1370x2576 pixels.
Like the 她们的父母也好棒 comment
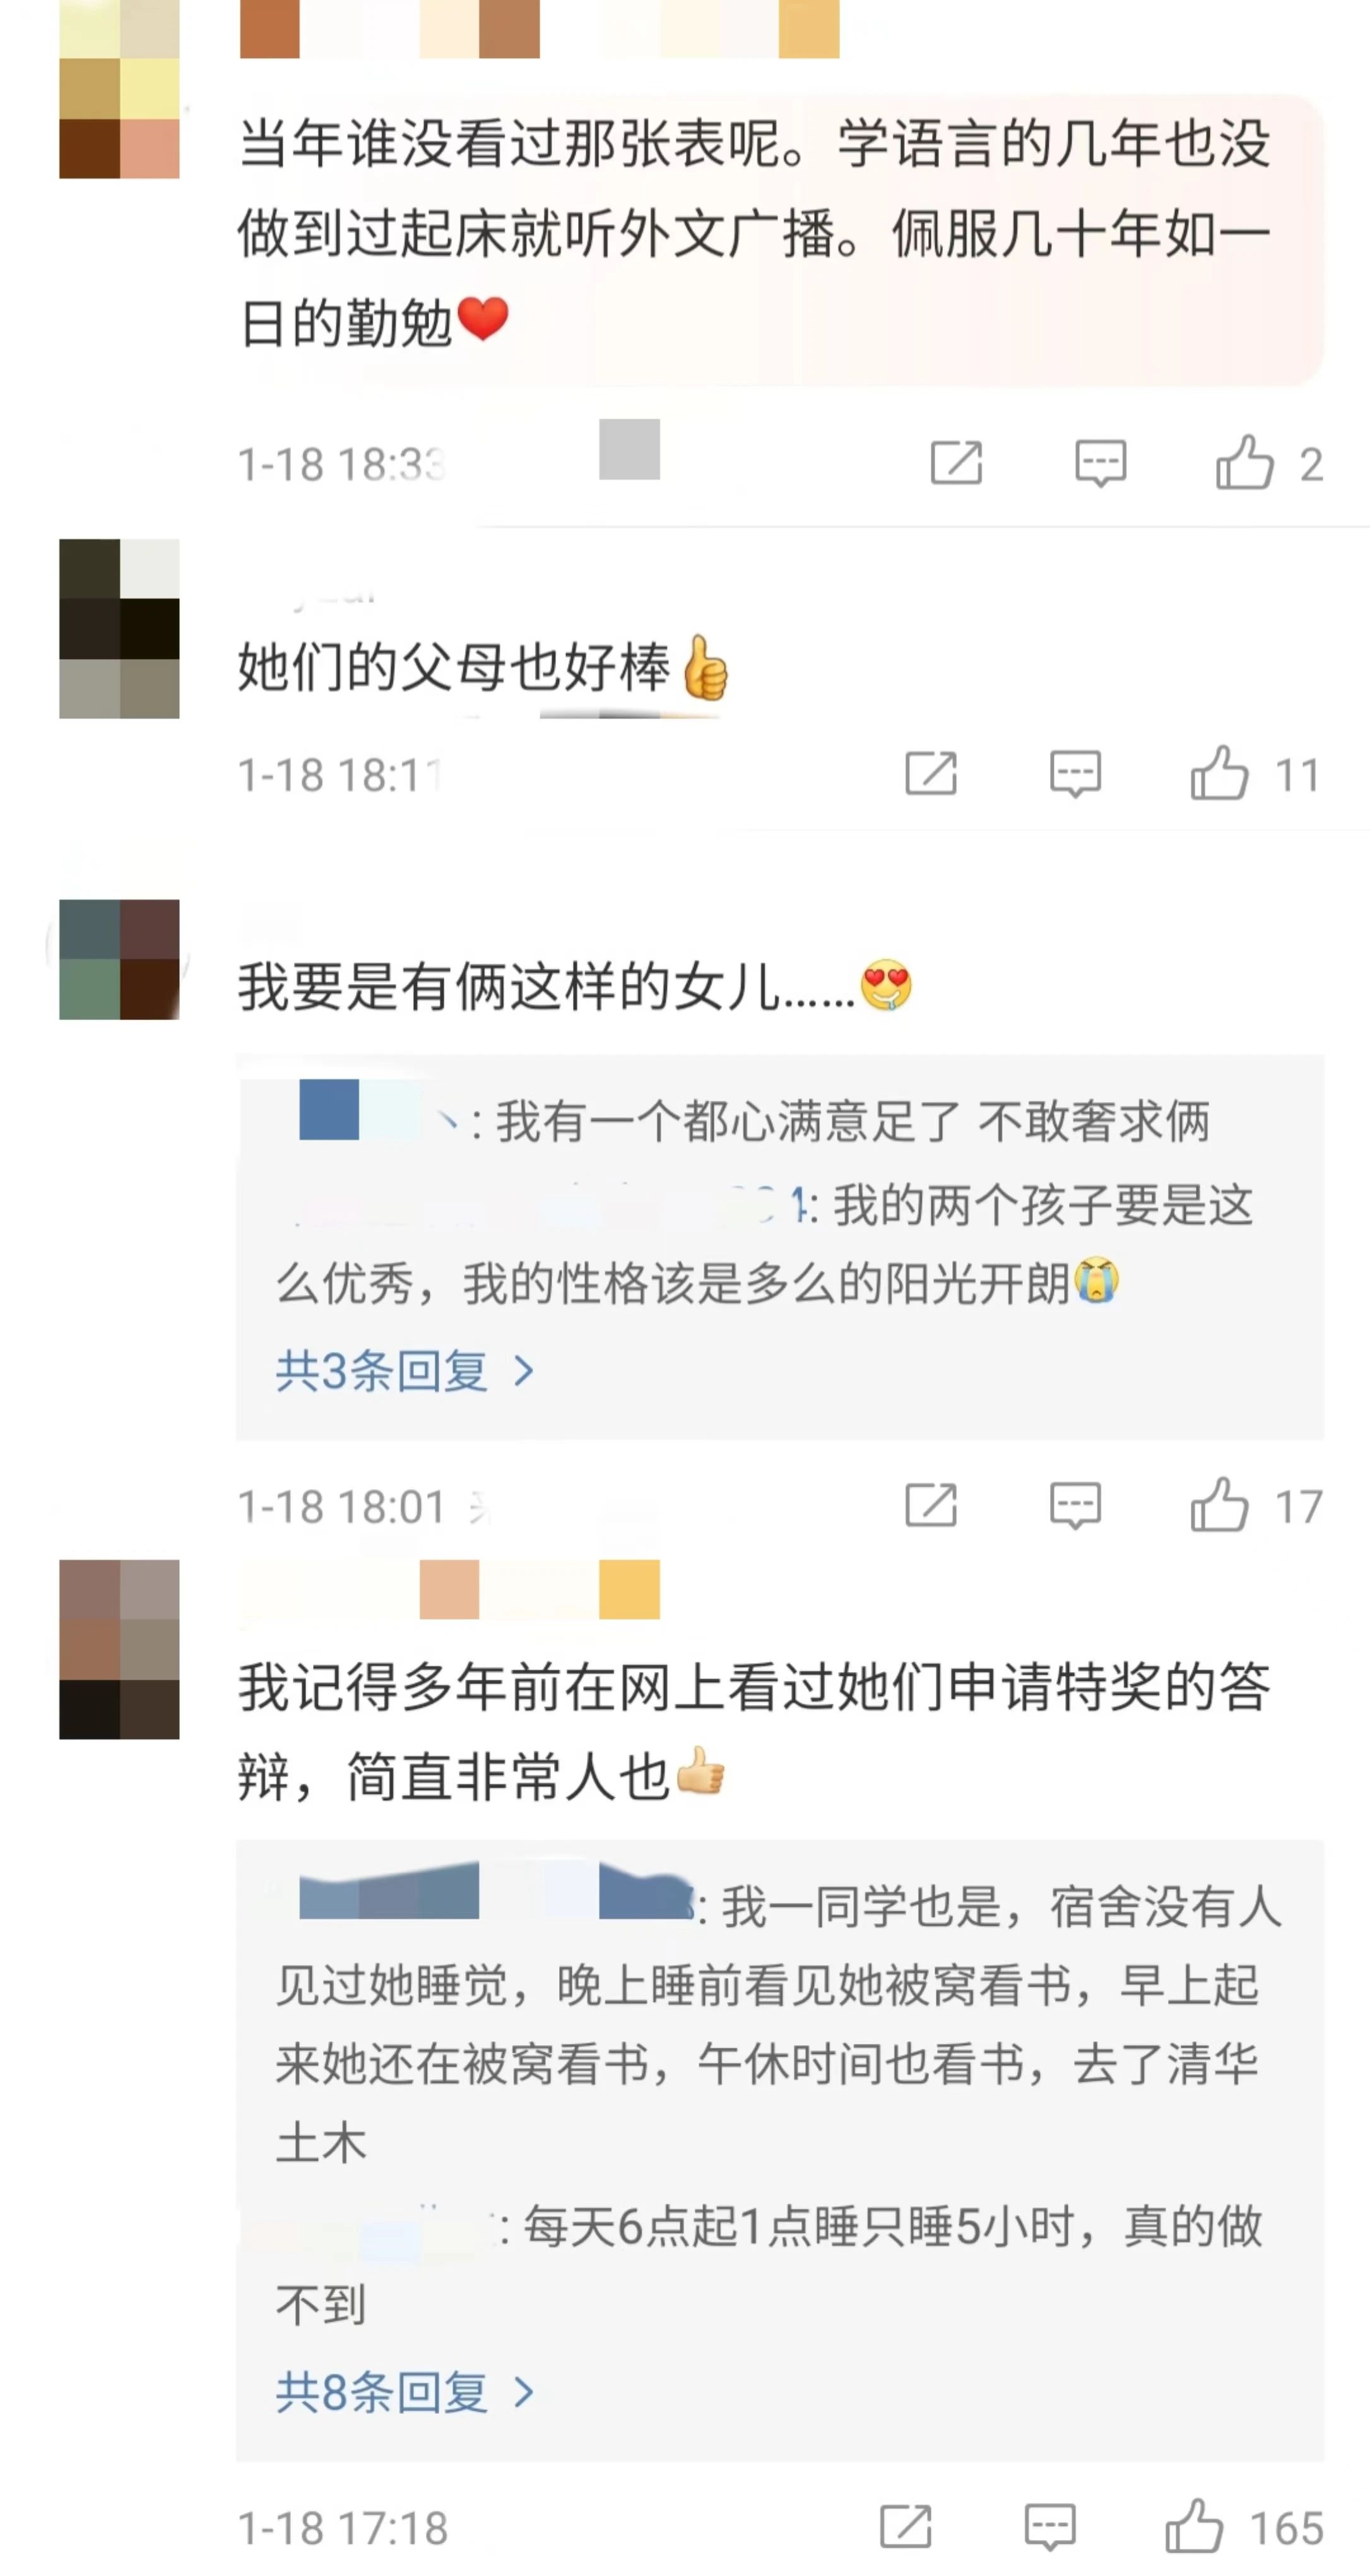tap(1219, 774)
